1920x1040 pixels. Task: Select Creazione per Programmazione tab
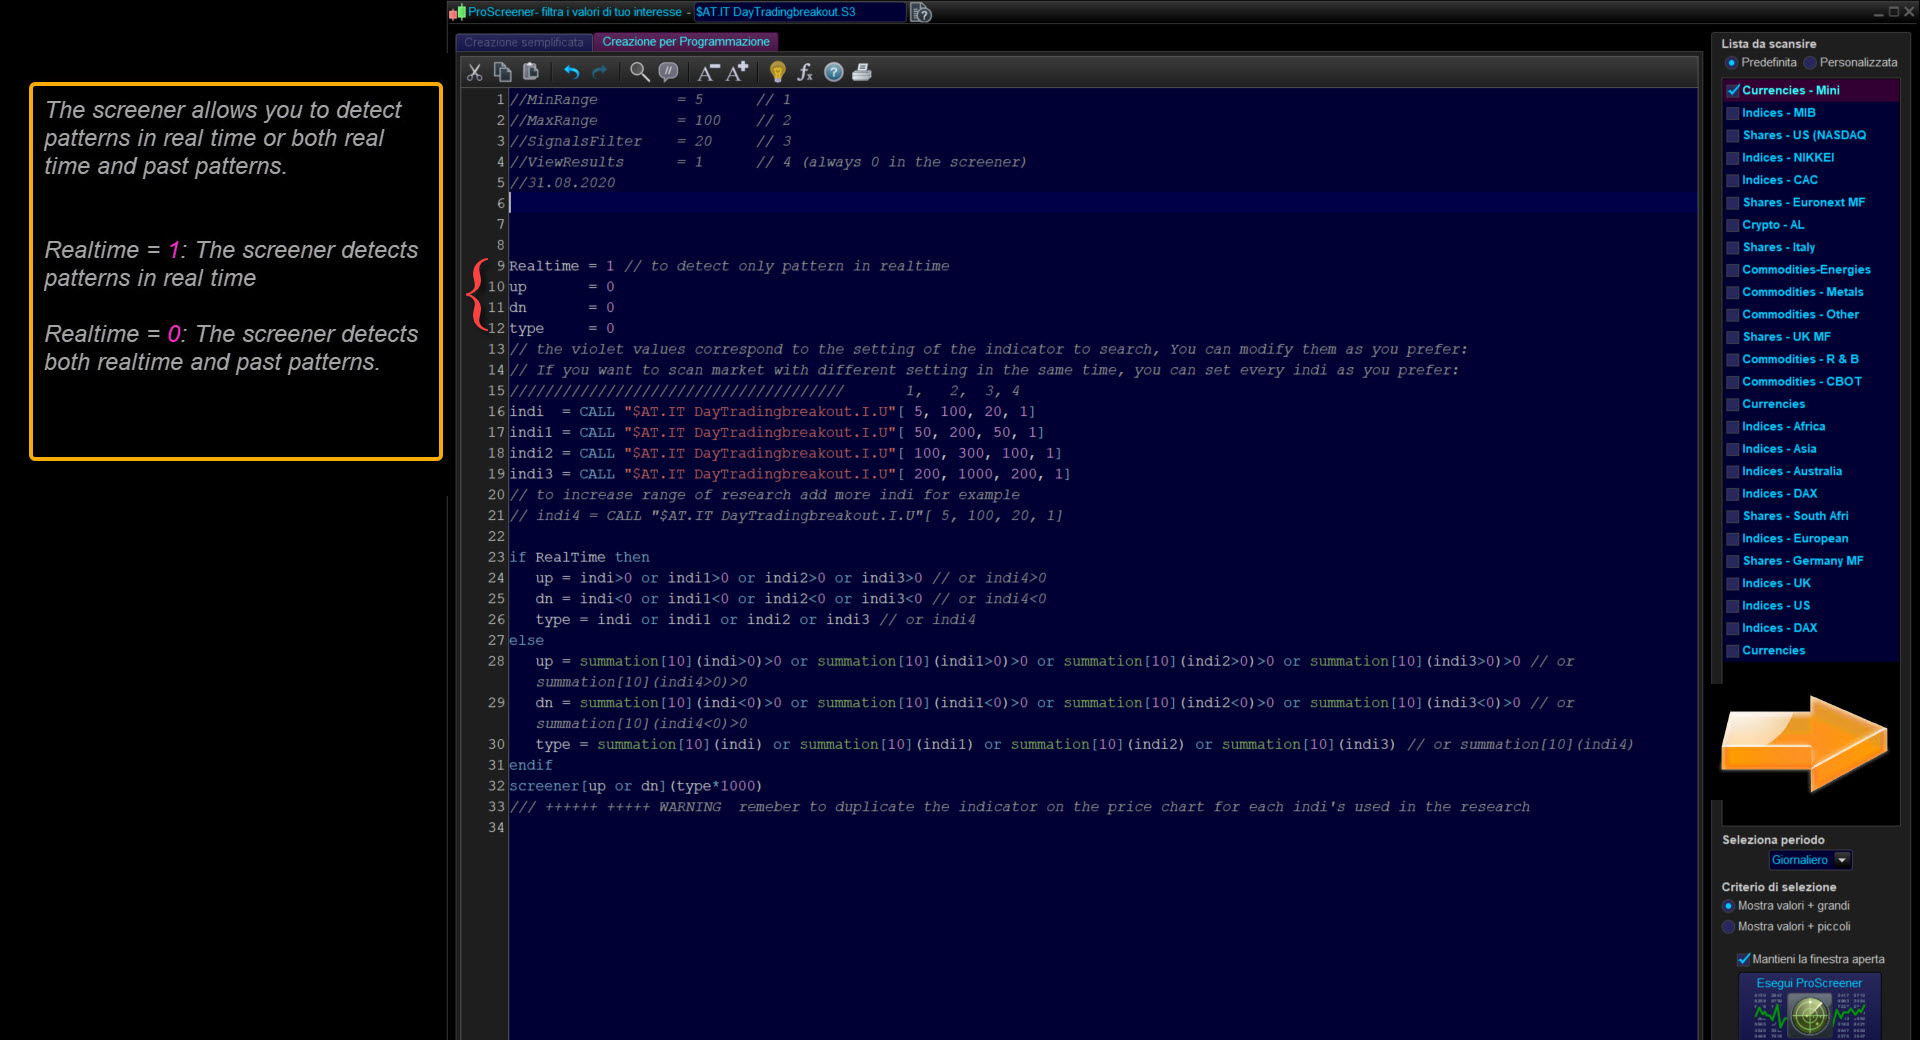[686, 42]
